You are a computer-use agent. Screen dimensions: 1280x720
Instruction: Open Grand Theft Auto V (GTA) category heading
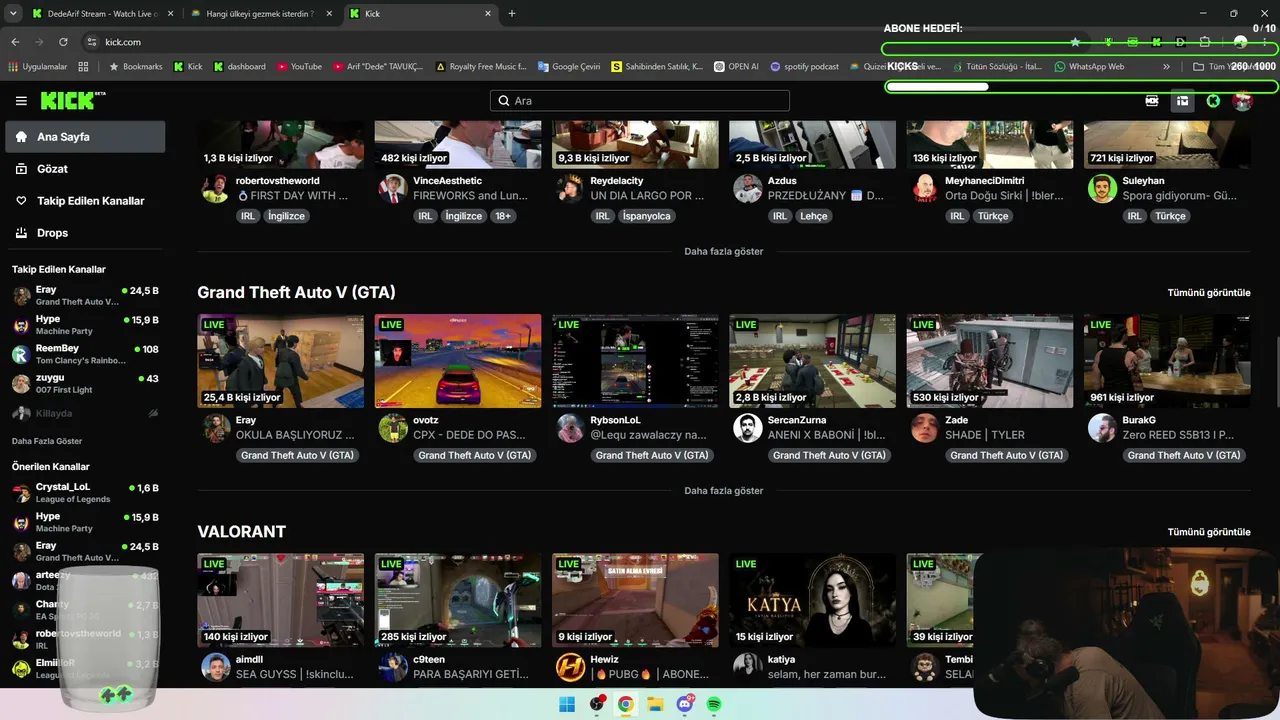pyautogui.click(x=296, y=292)
